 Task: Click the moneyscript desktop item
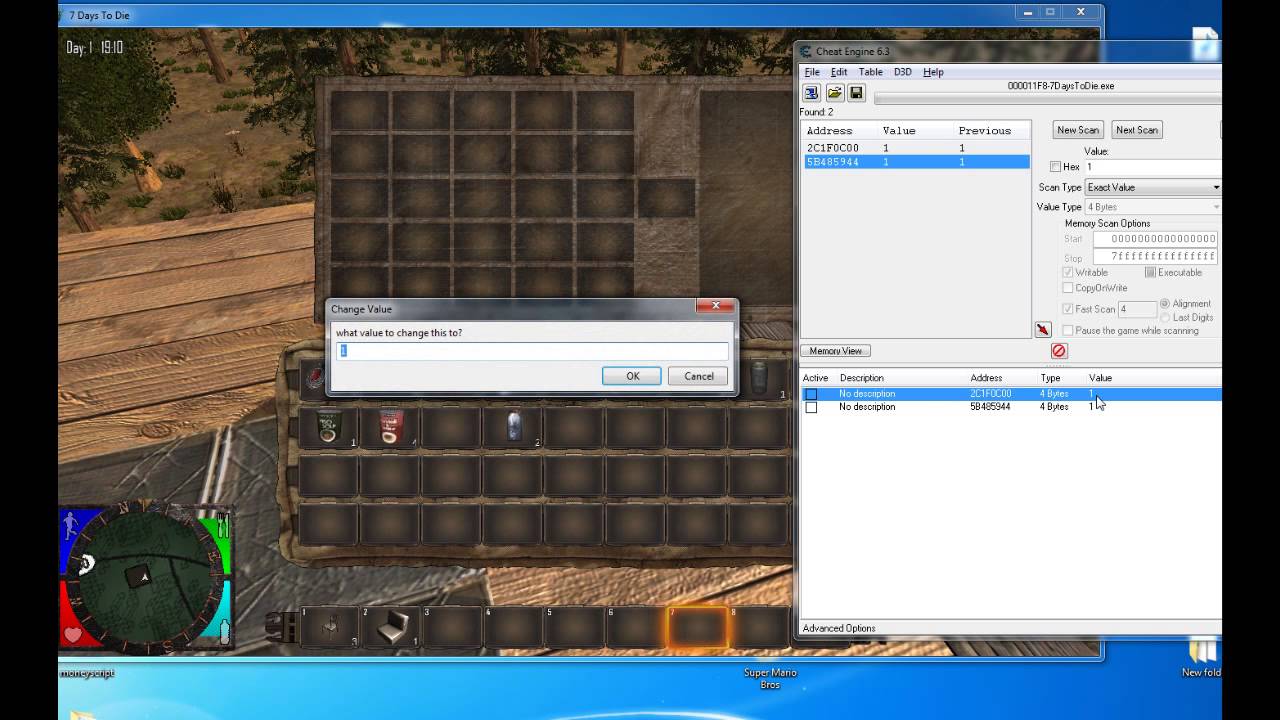(87, 673)
